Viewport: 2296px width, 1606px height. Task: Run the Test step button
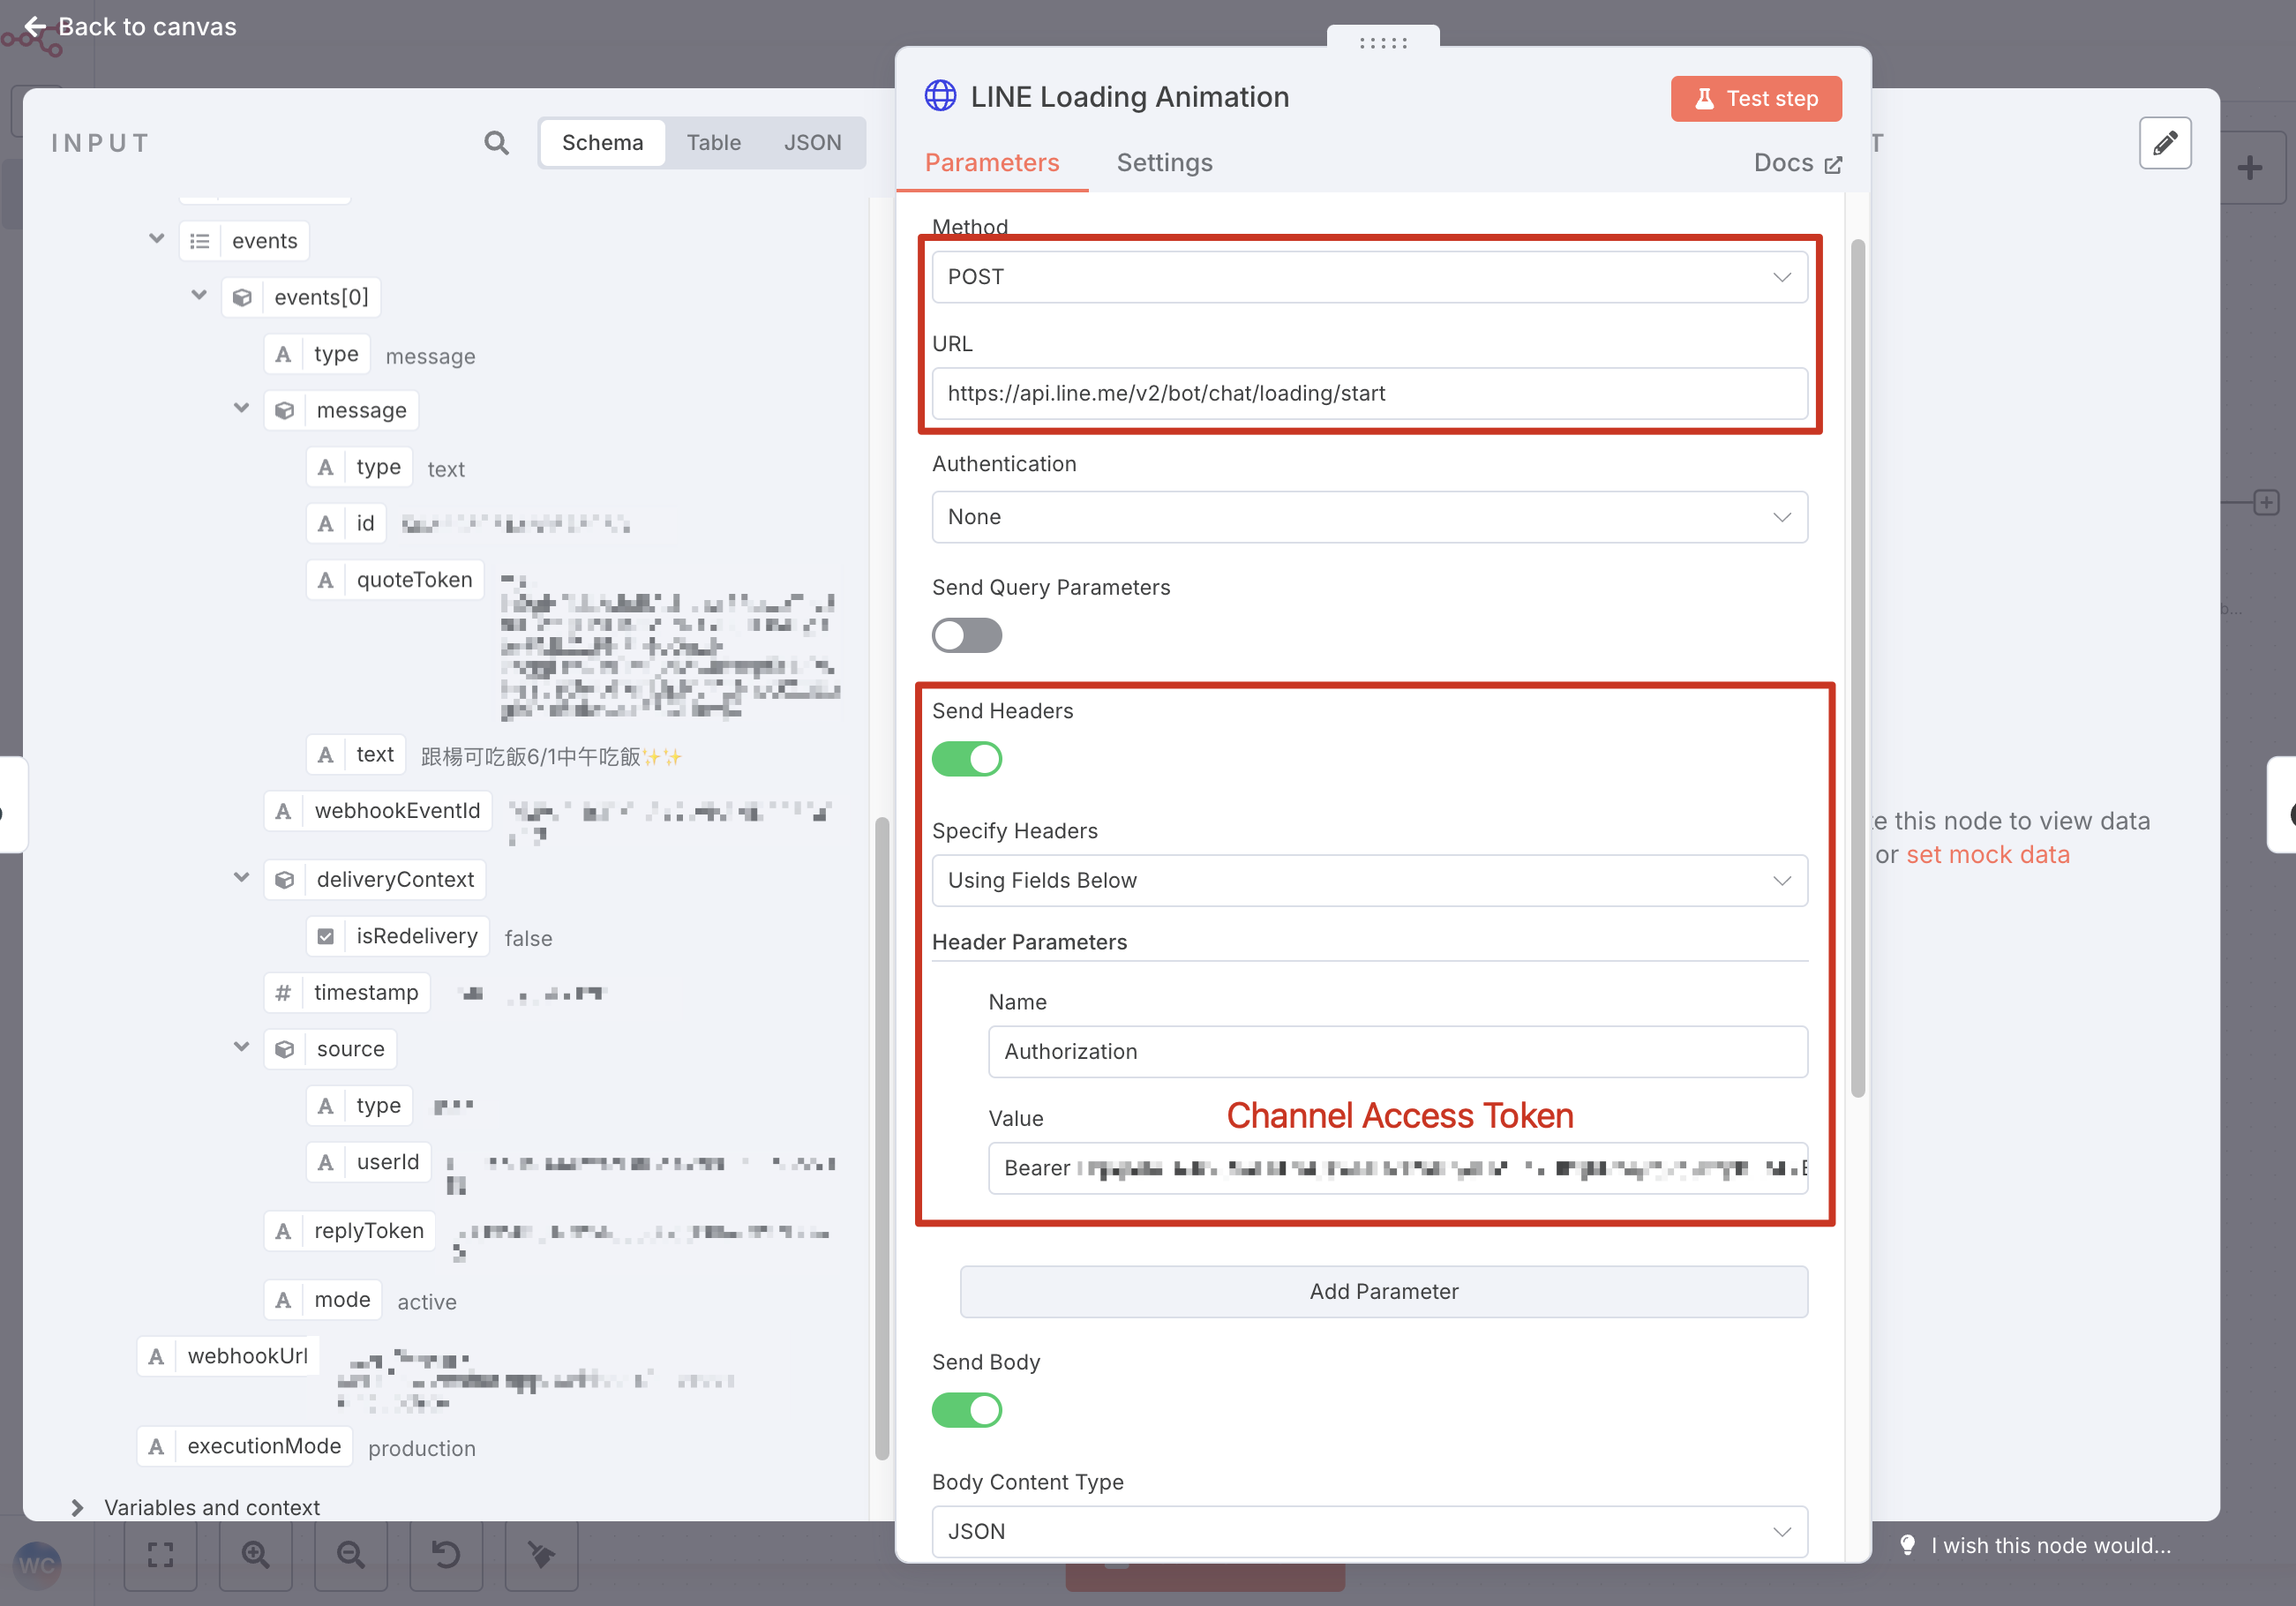tap(1756, 99)
